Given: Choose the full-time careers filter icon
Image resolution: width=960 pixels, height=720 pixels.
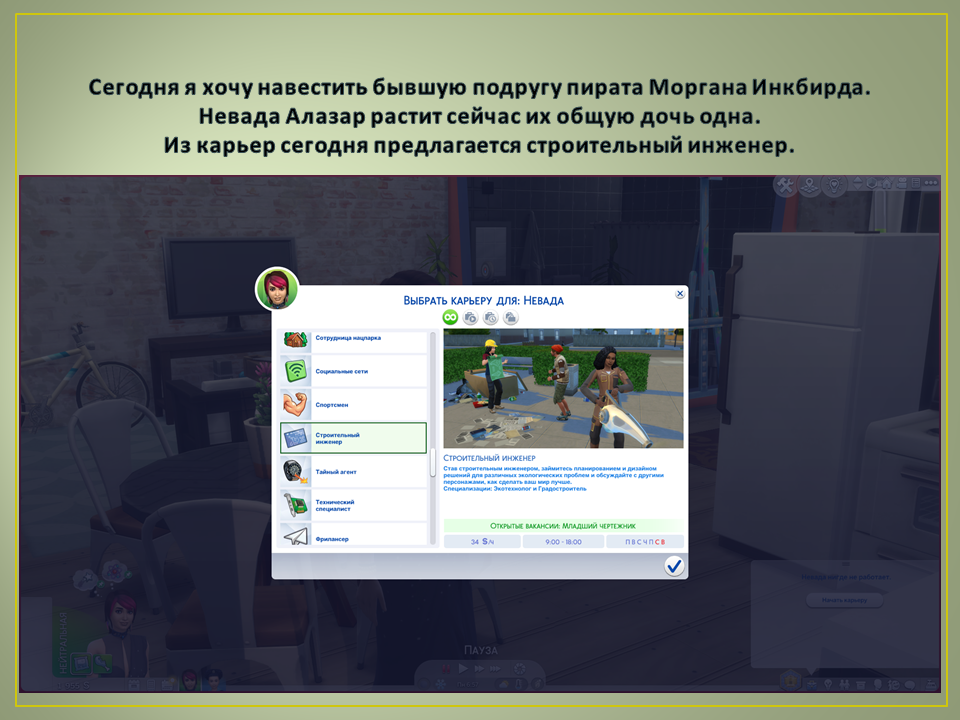Looking at the screenshot, I should pyautogui.click(x=470, y=317).
